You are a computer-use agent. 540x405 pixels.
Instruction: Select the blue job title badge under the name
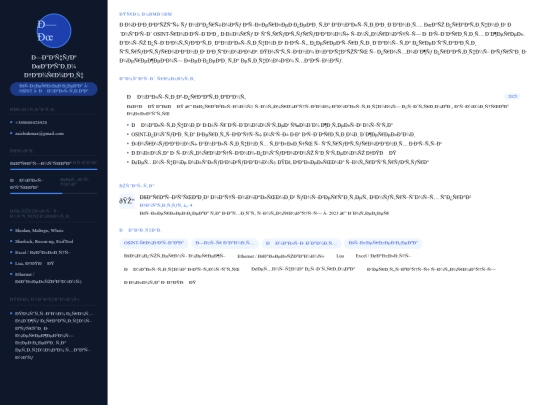(x=54, y=89)
